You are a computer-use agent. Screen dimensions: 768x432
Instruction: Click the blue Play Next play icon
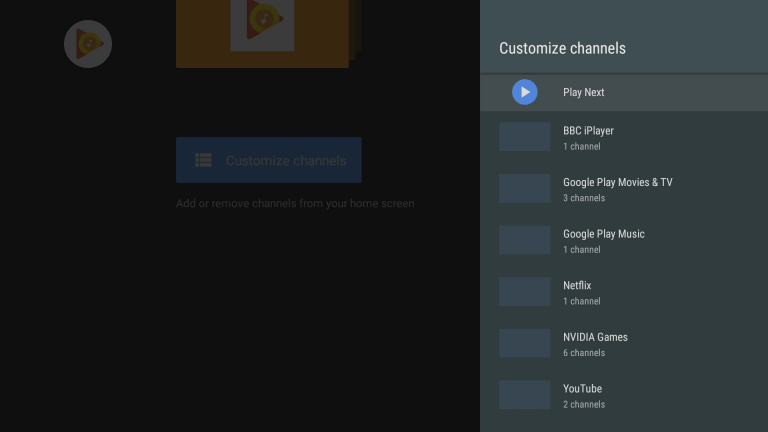pyautogui.click(x=524, y=92)
